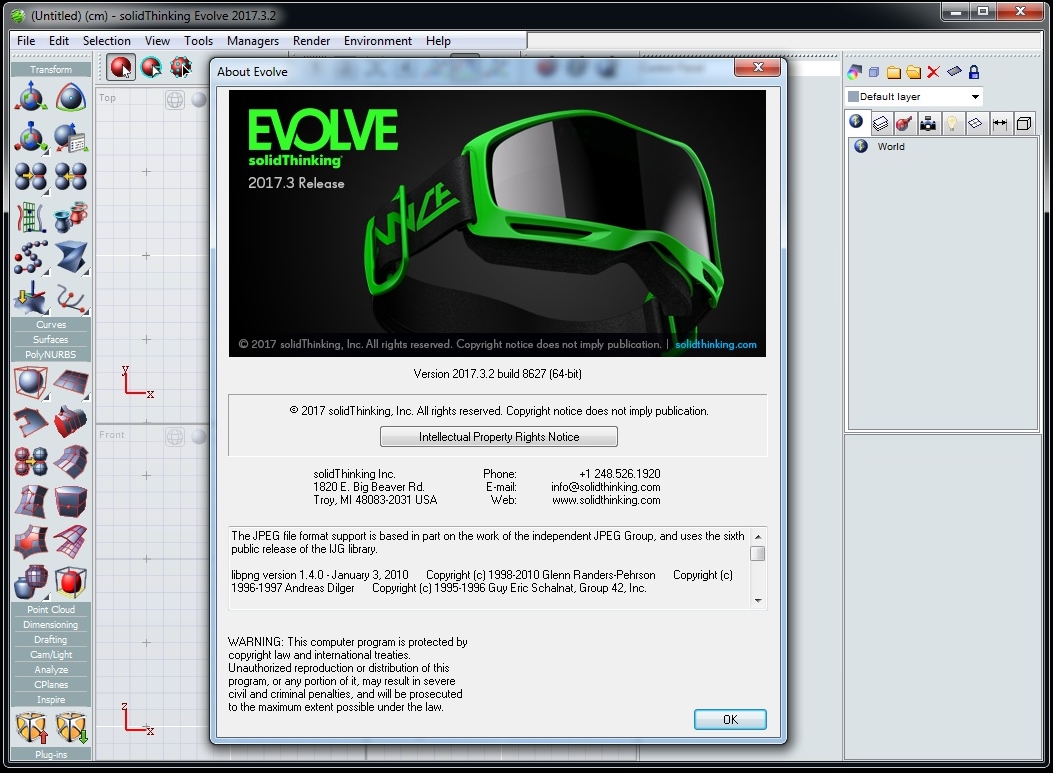Switch to the Materials red sphere tab
Screen dimensions: 1053x773
pos(904,124)
